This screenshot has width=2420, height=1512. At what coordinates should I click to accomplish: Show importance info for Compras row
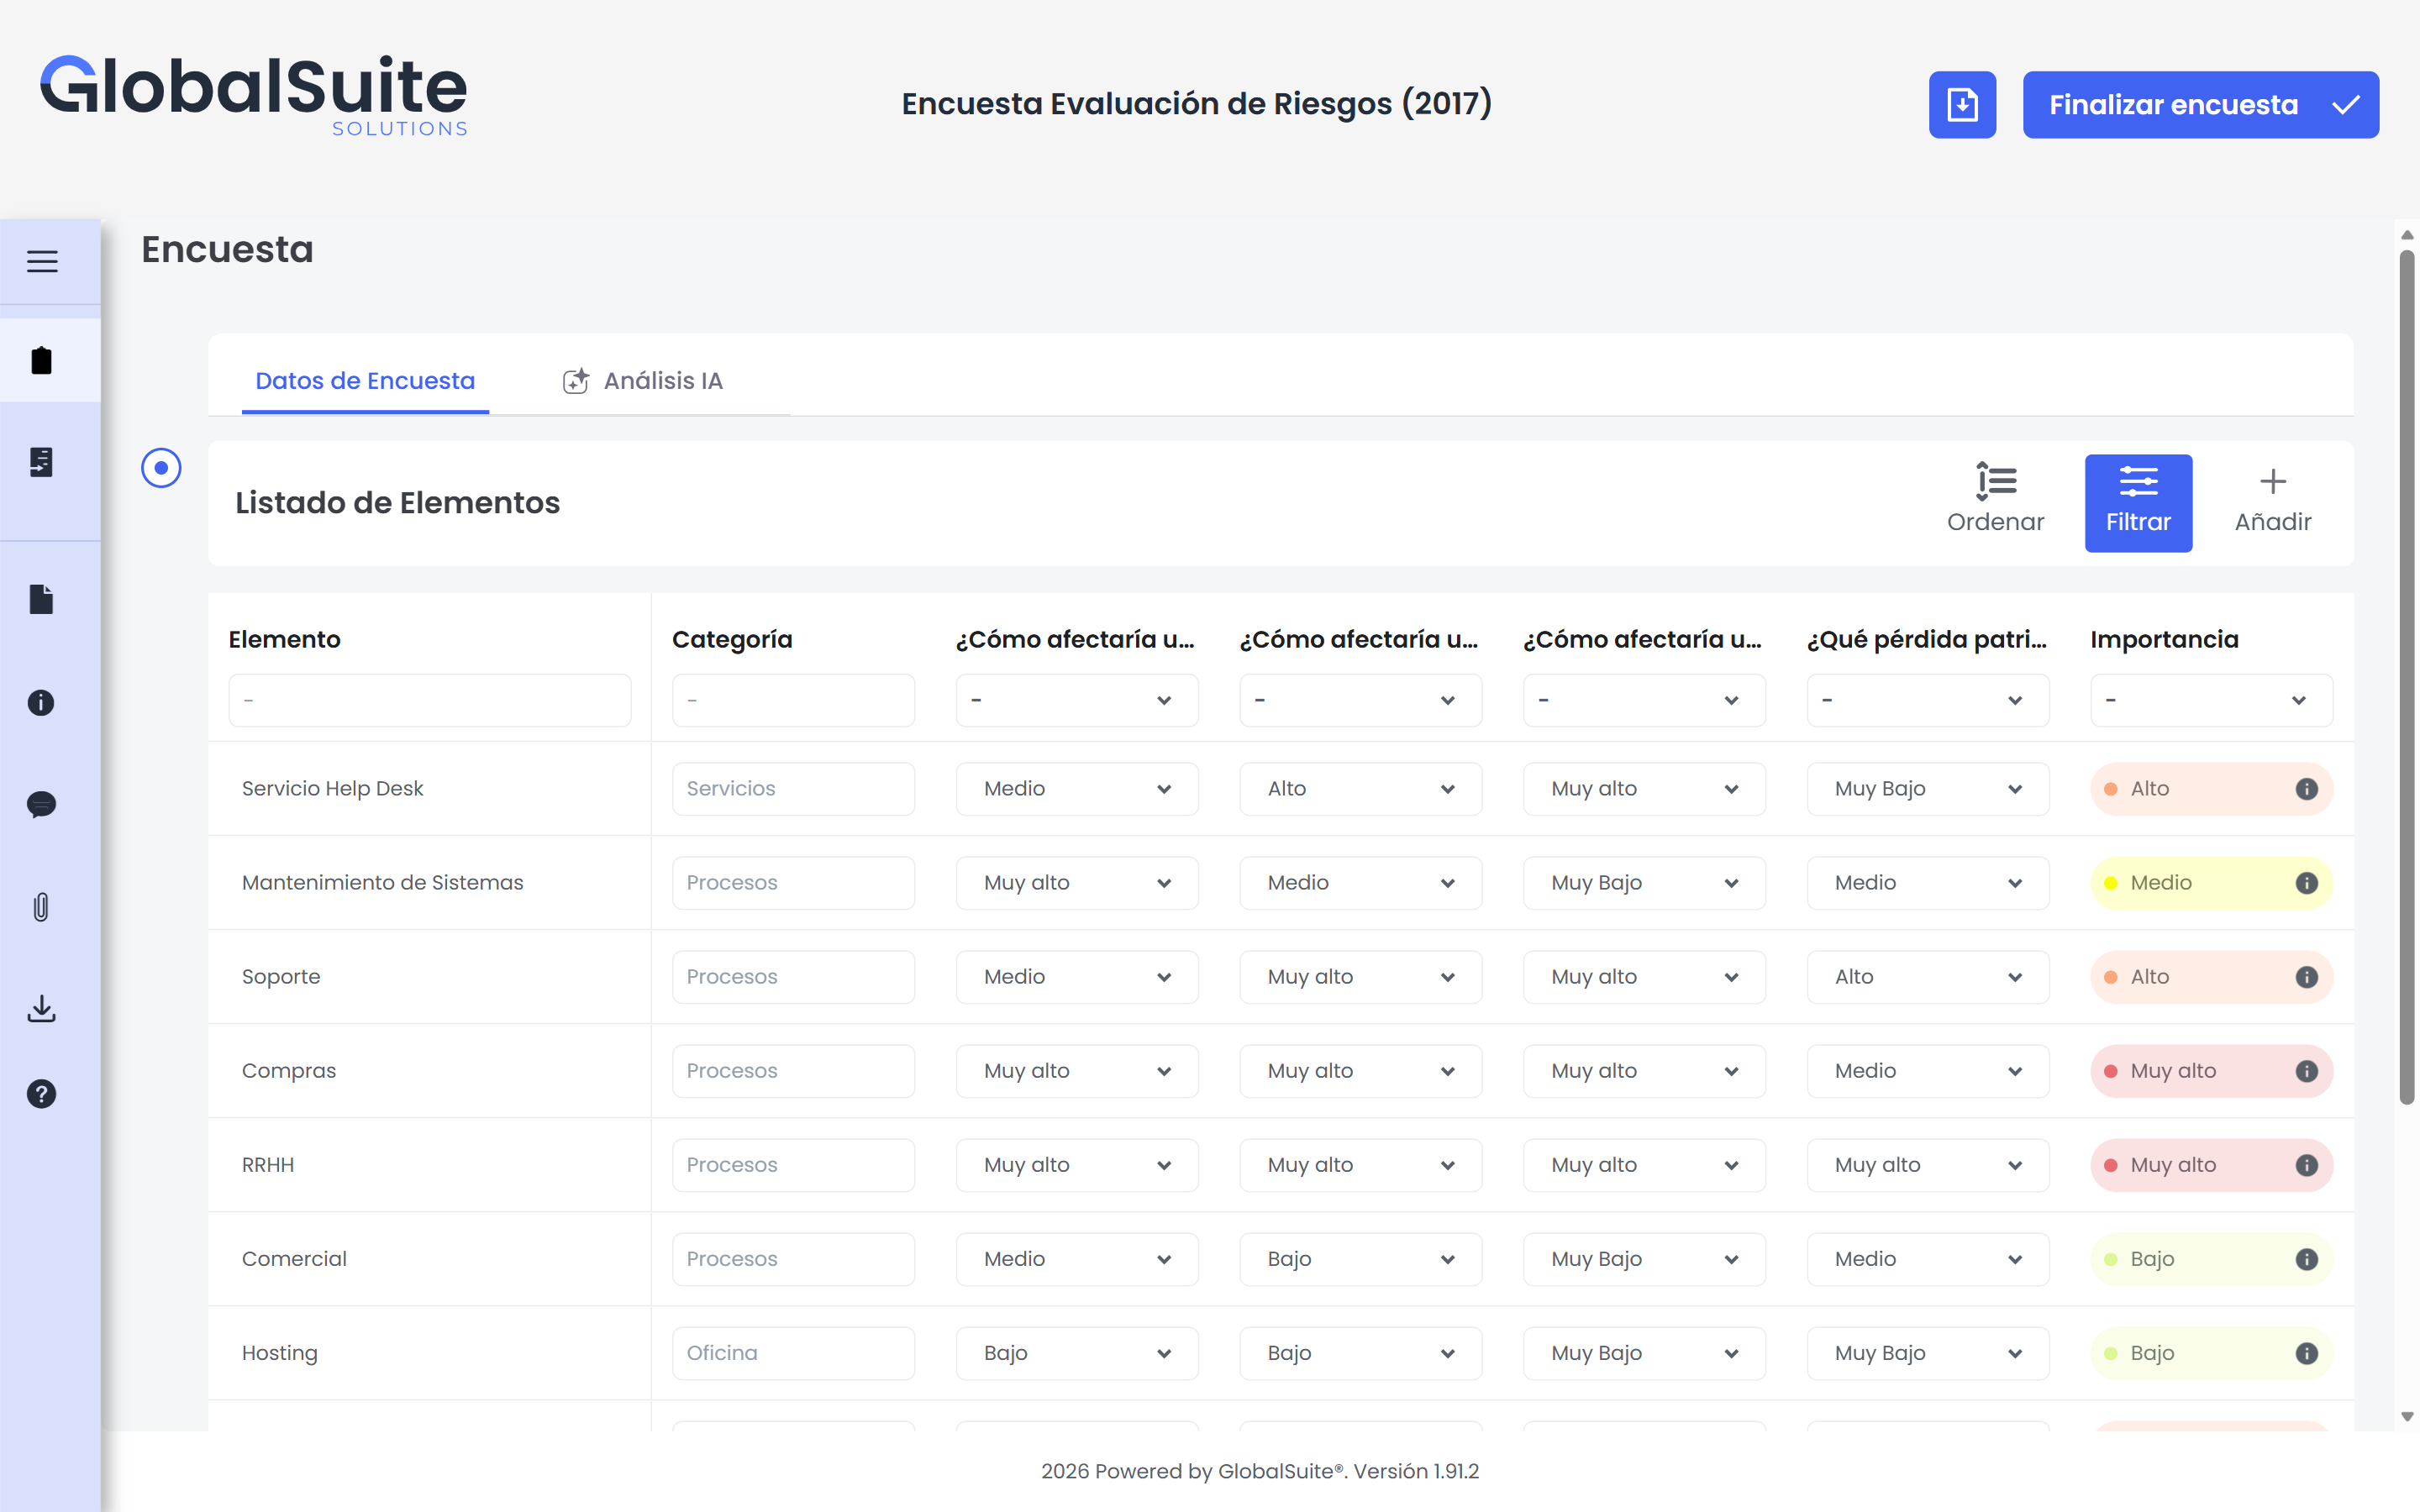[2307, 1071]
